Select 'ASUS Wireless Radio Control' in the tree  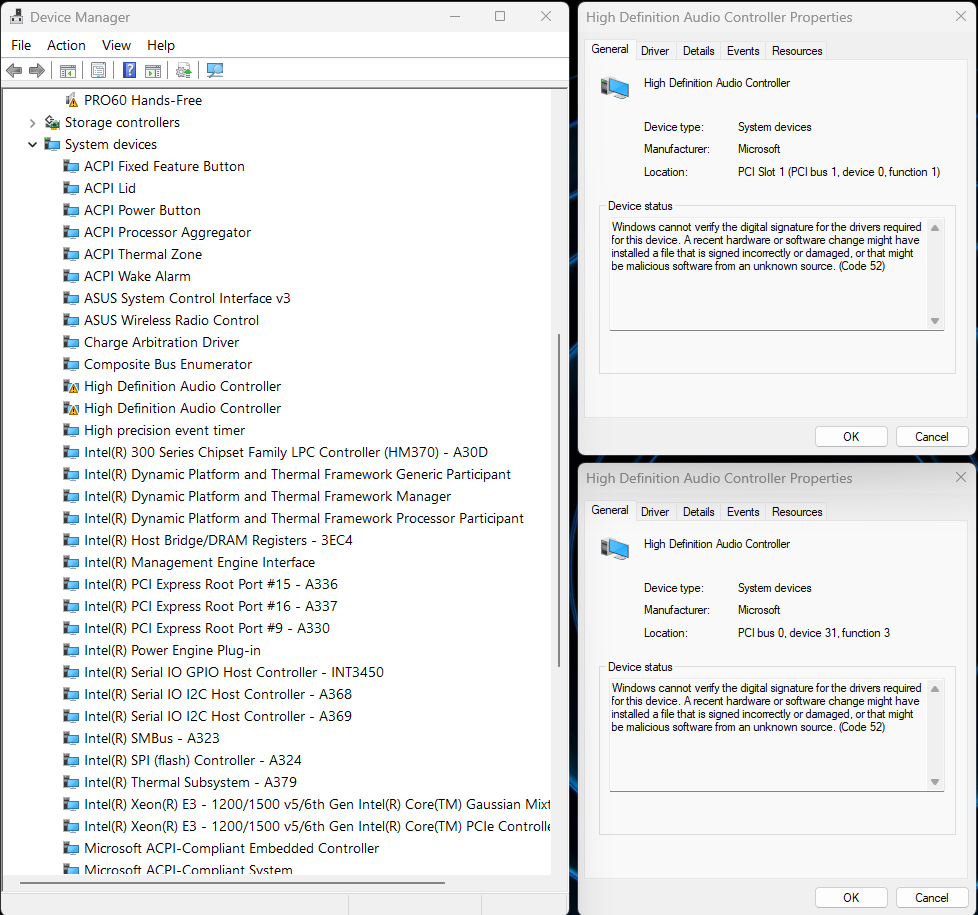click(x=172, y=321)
